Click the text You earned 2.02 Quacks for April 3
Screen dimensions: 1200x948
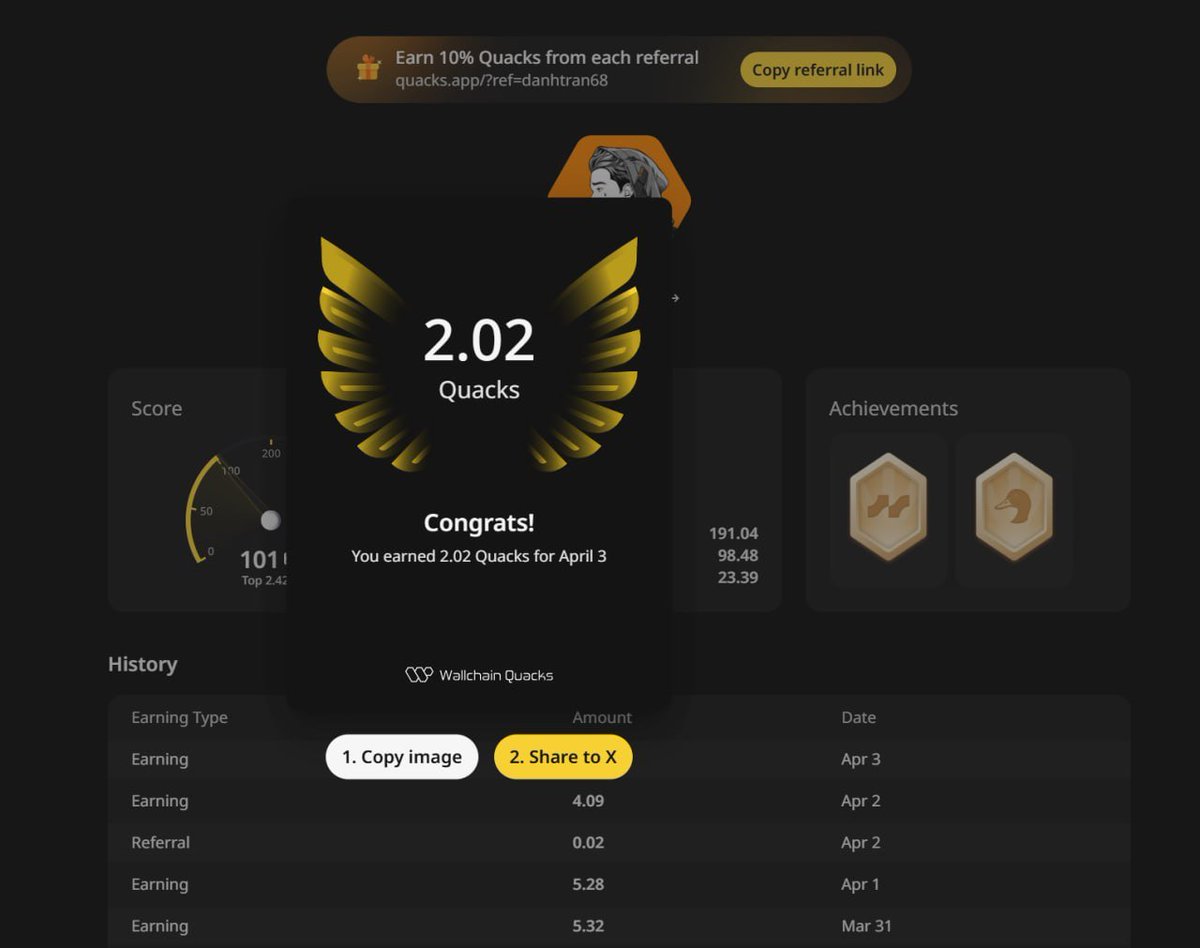tap(479, 556)
